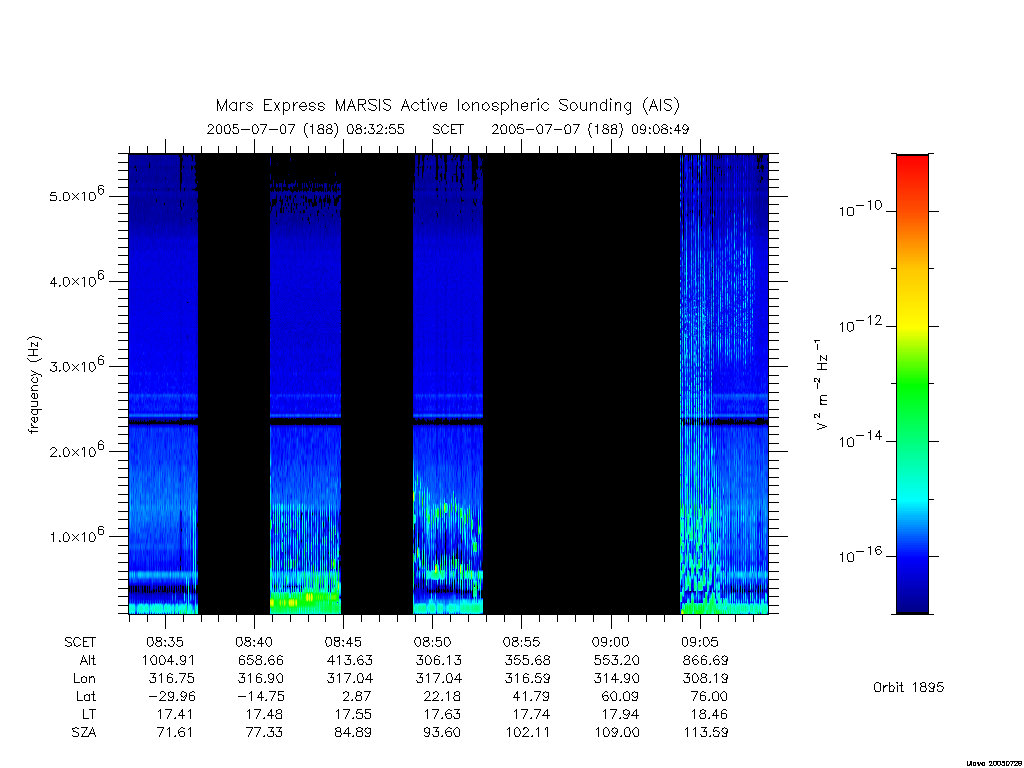The width and height of the screenshot is (1024, 768).
Task: Click the latitude value '60.09'
Action: (x=620, y=696)
